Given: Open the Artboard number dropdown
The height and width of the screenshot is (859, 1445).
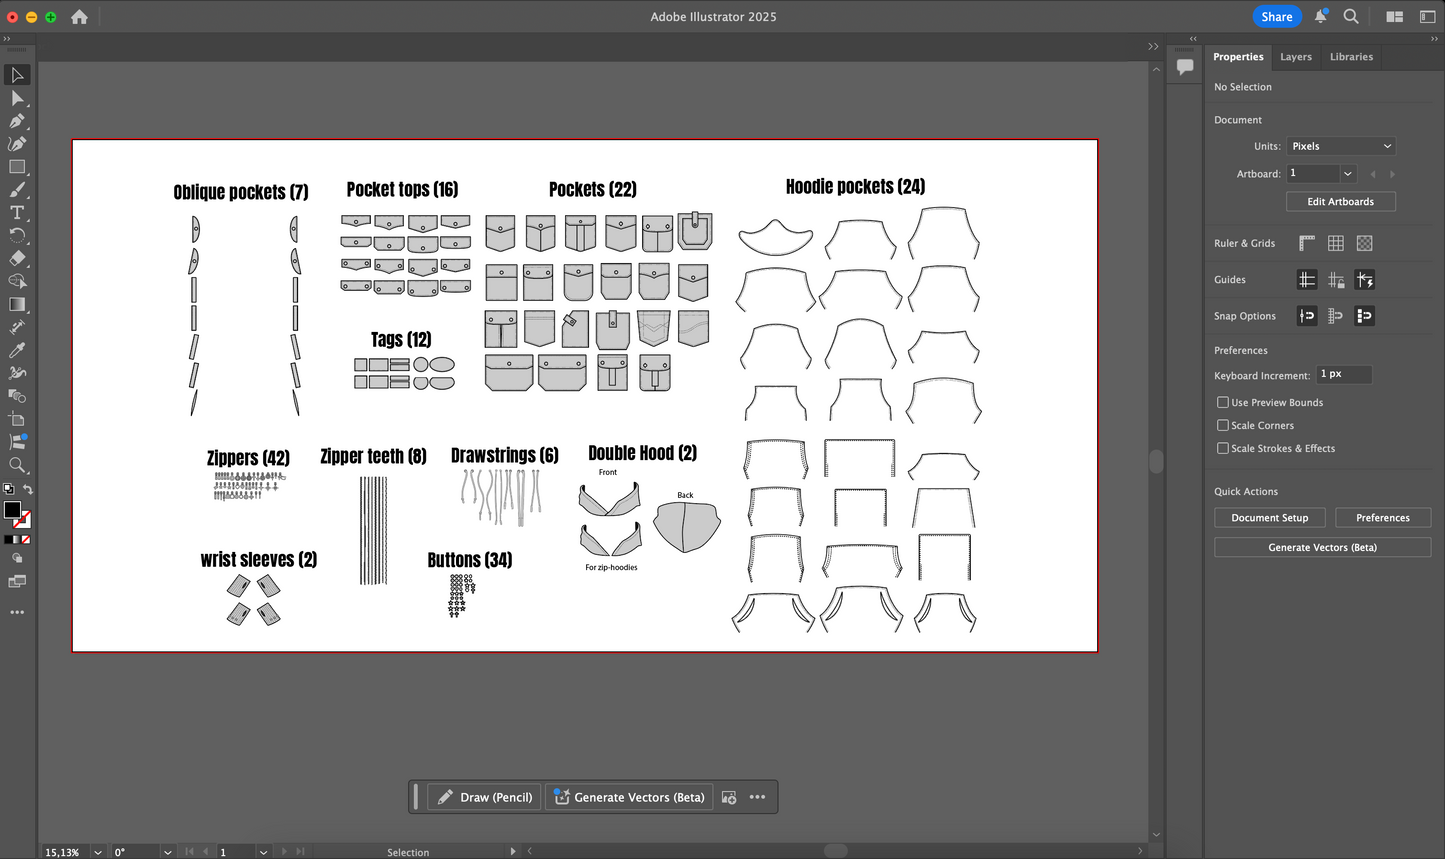Looking at the screenshot, I should click(1347, 173).
